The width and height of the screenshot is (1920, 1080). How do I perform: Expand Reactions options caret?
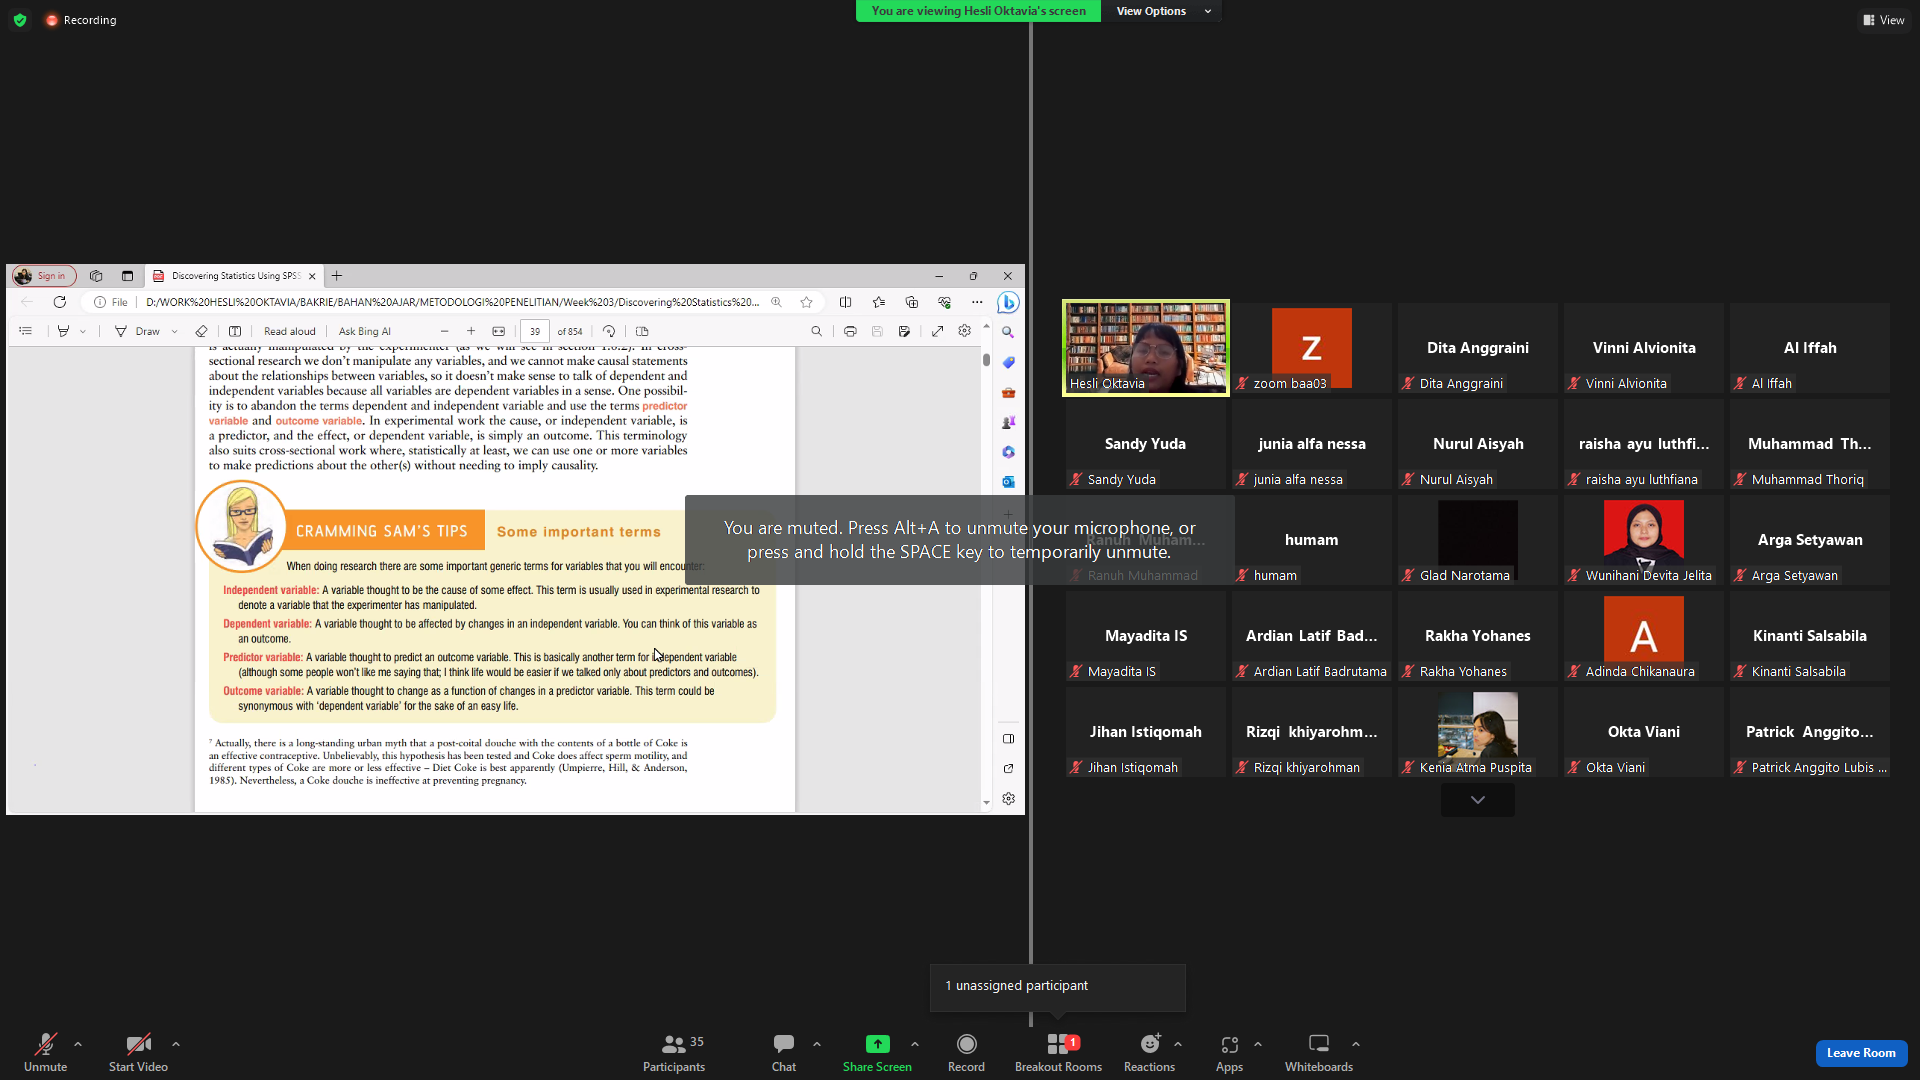point(1178,1044)
